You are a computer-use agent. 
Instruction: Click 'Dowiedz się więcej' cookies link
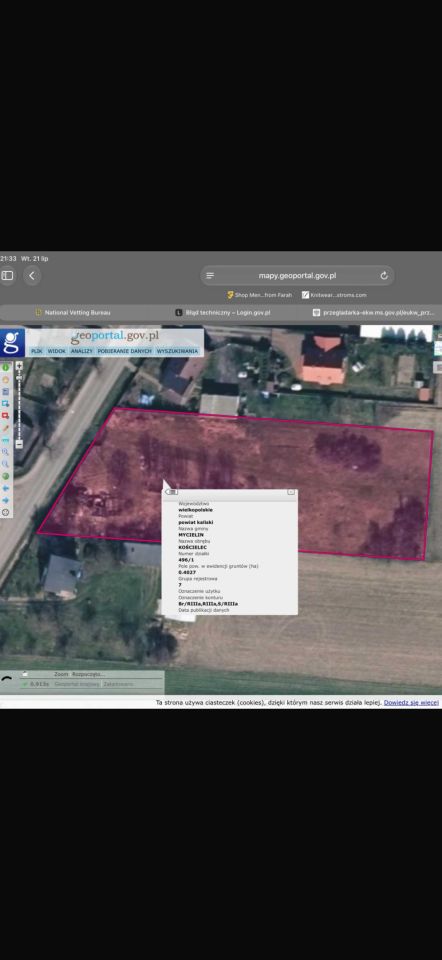tap(411, 703)
